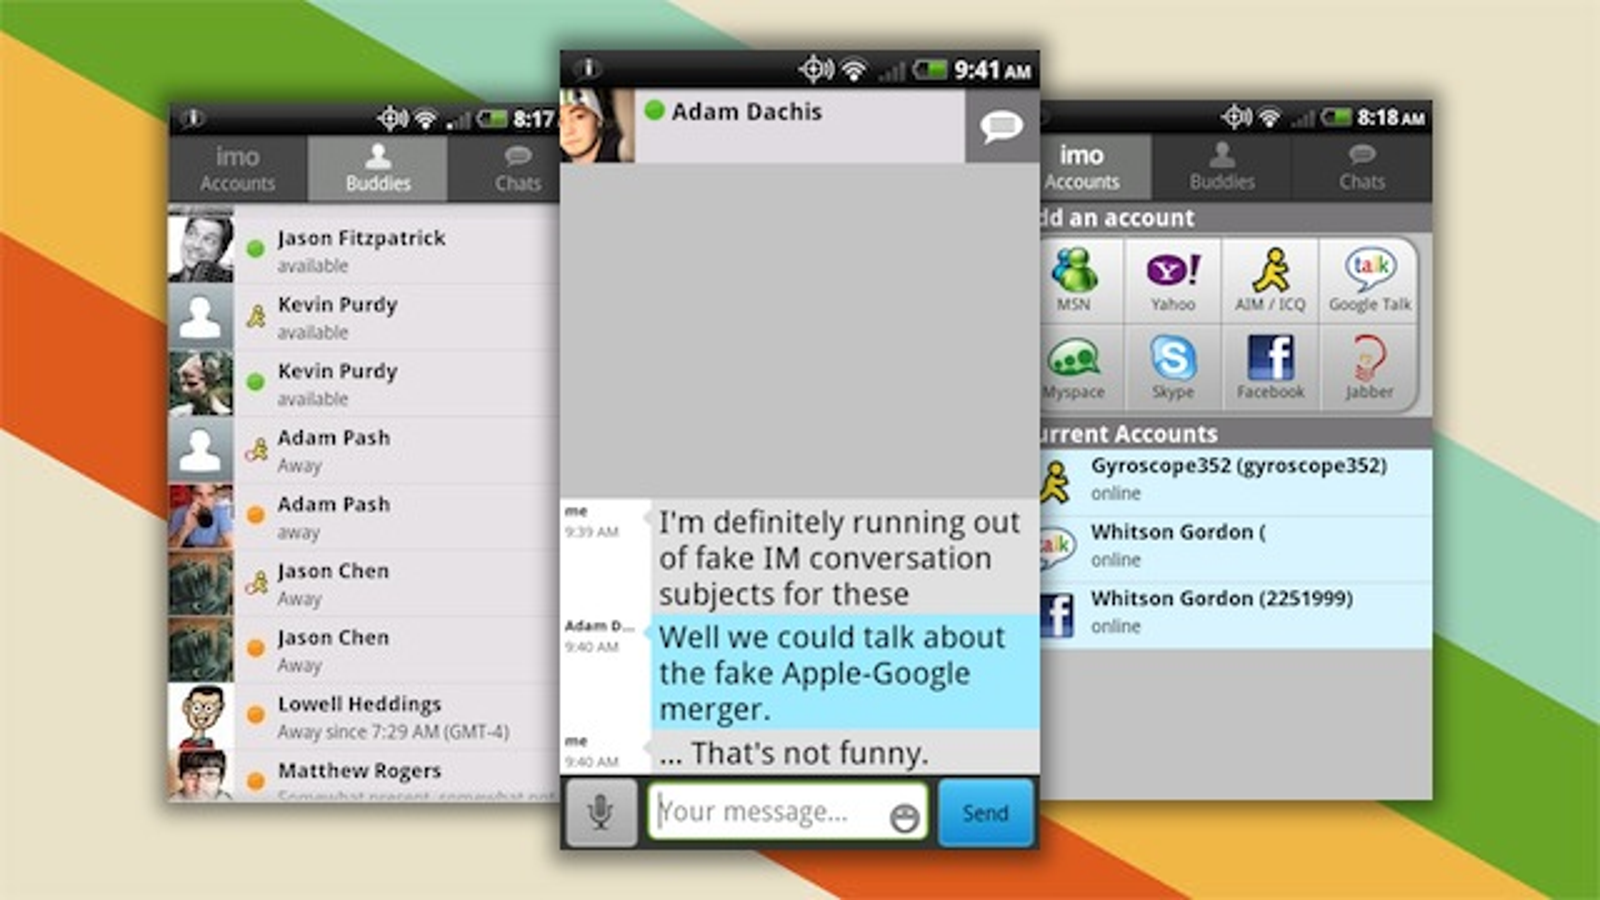Tap the notification icon in middle phone status bar
1600x900 pixels.
pos(588,68)
